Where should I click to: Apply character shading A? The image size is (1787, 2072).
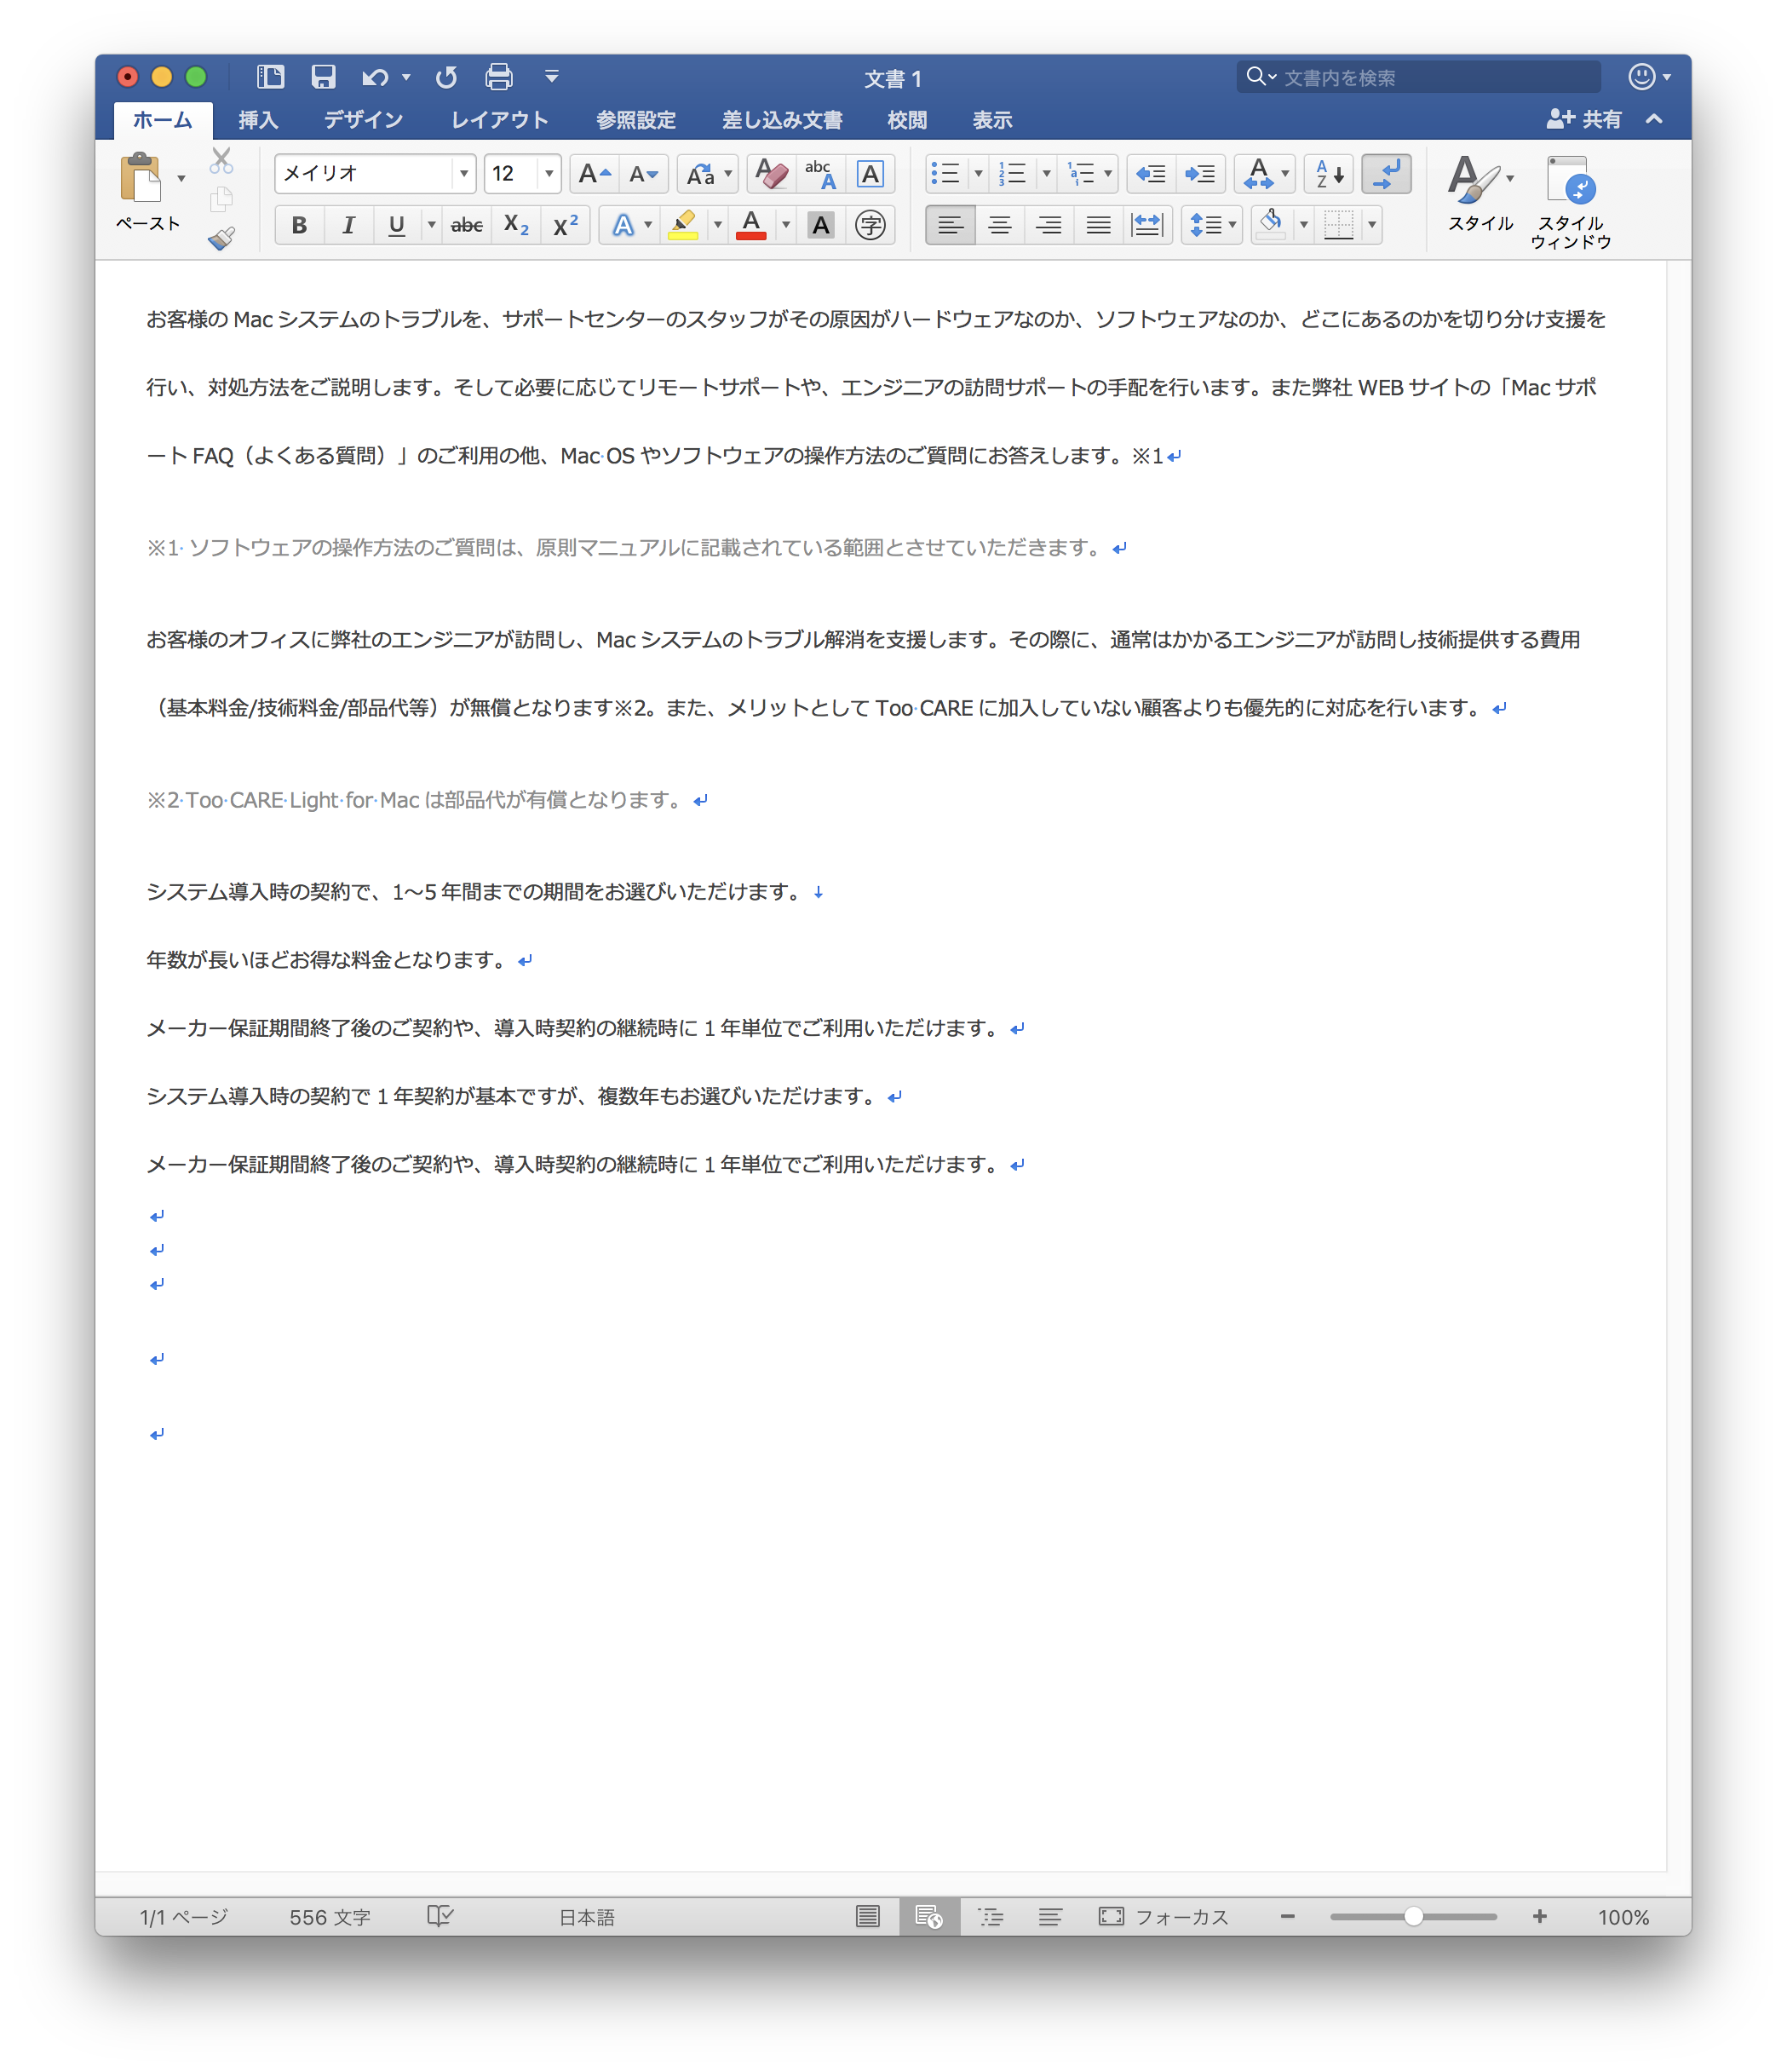click(821, 226)
